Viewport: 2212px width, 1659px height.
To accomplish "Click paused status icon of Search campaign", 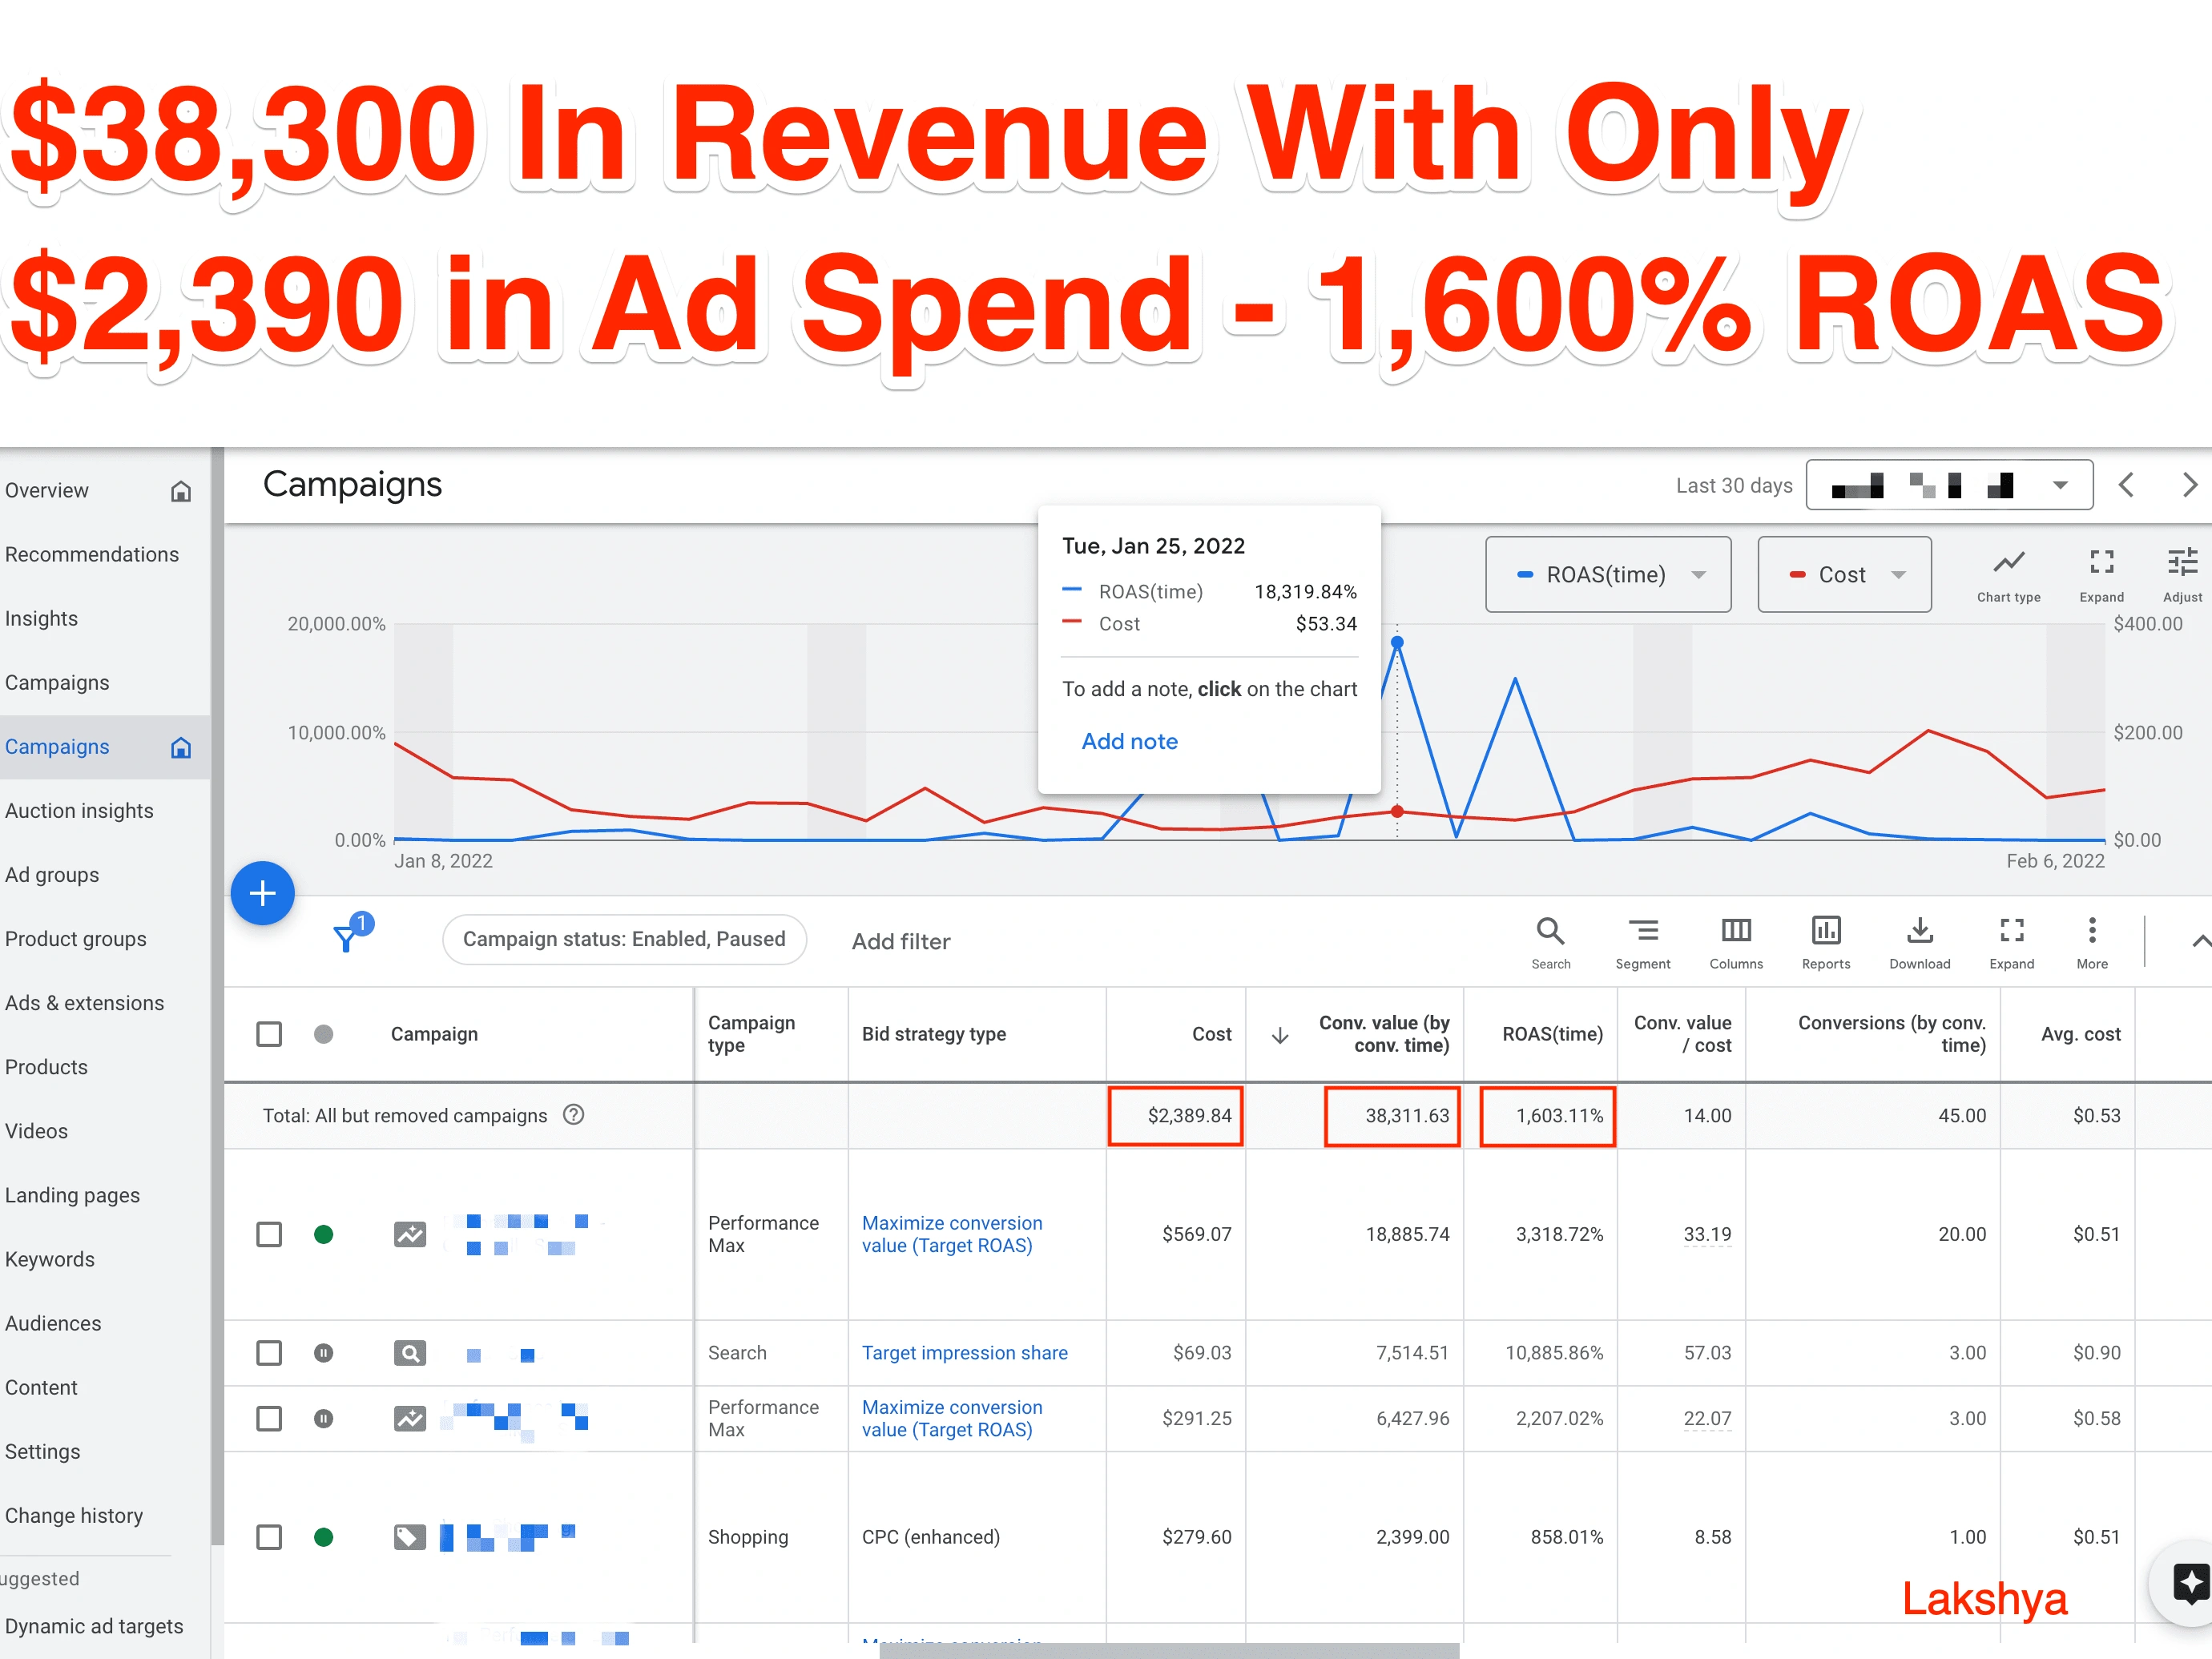I will click(x=323, y=1353).
